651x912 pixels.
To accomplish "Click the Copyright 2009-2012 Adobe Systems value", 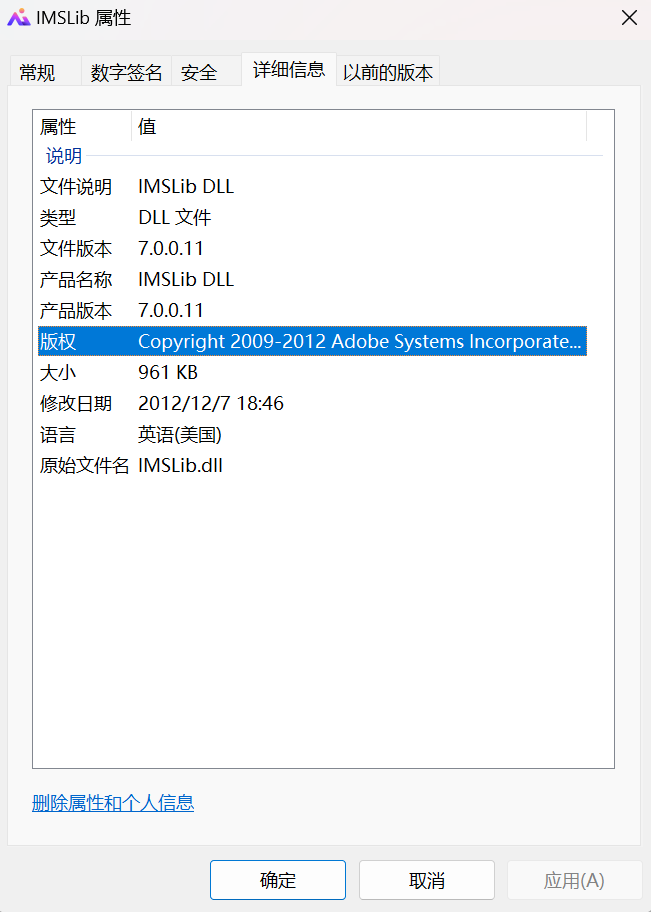I will click(360, 341).
